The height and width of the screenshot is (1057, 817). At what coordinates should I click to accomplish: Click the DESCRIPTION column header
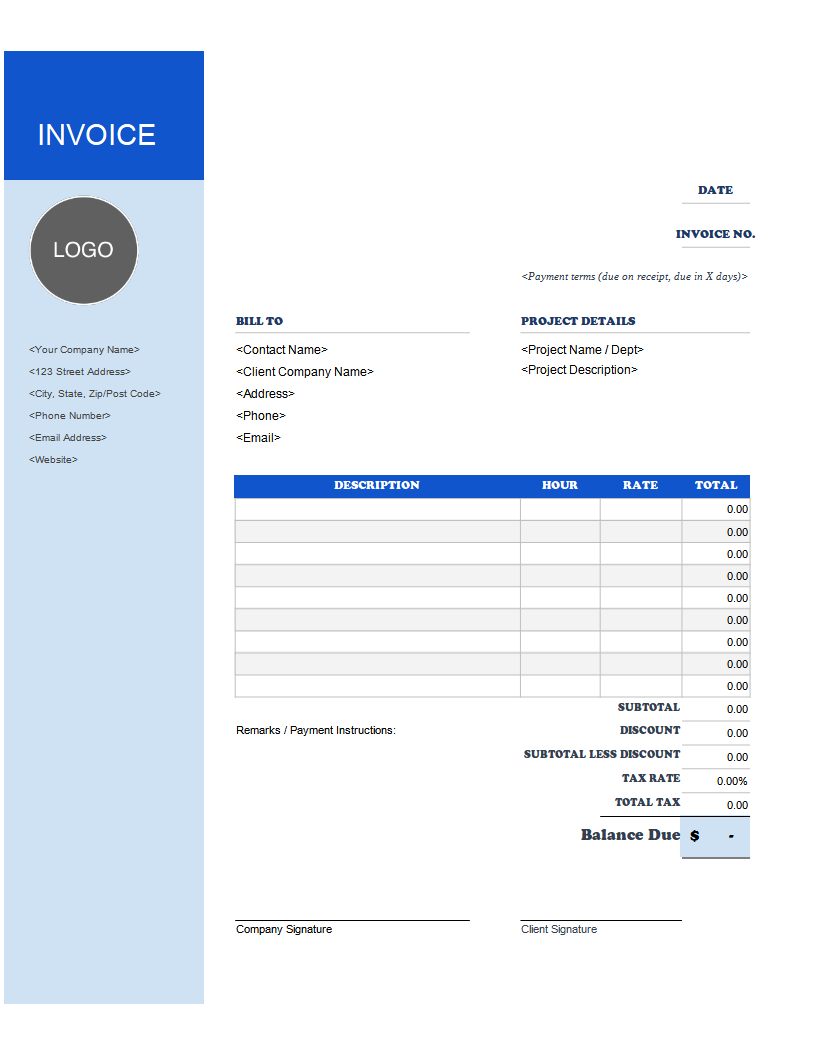coord(377,485)
